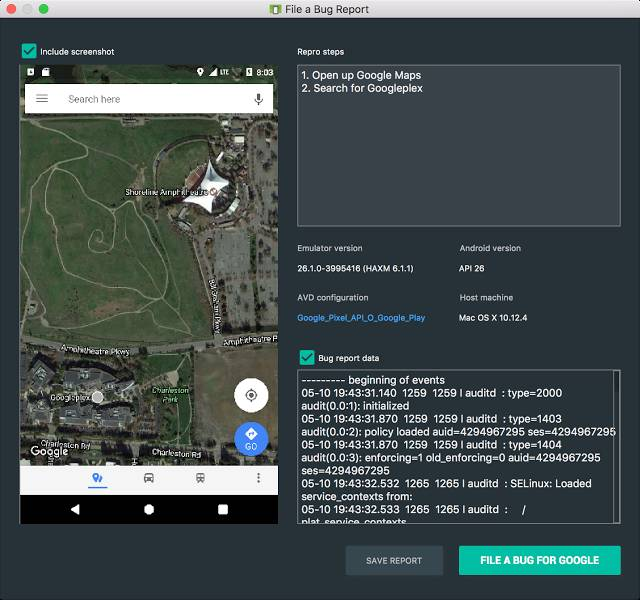
Task: Tap the Android home circle button
Action: click(149, 509)
